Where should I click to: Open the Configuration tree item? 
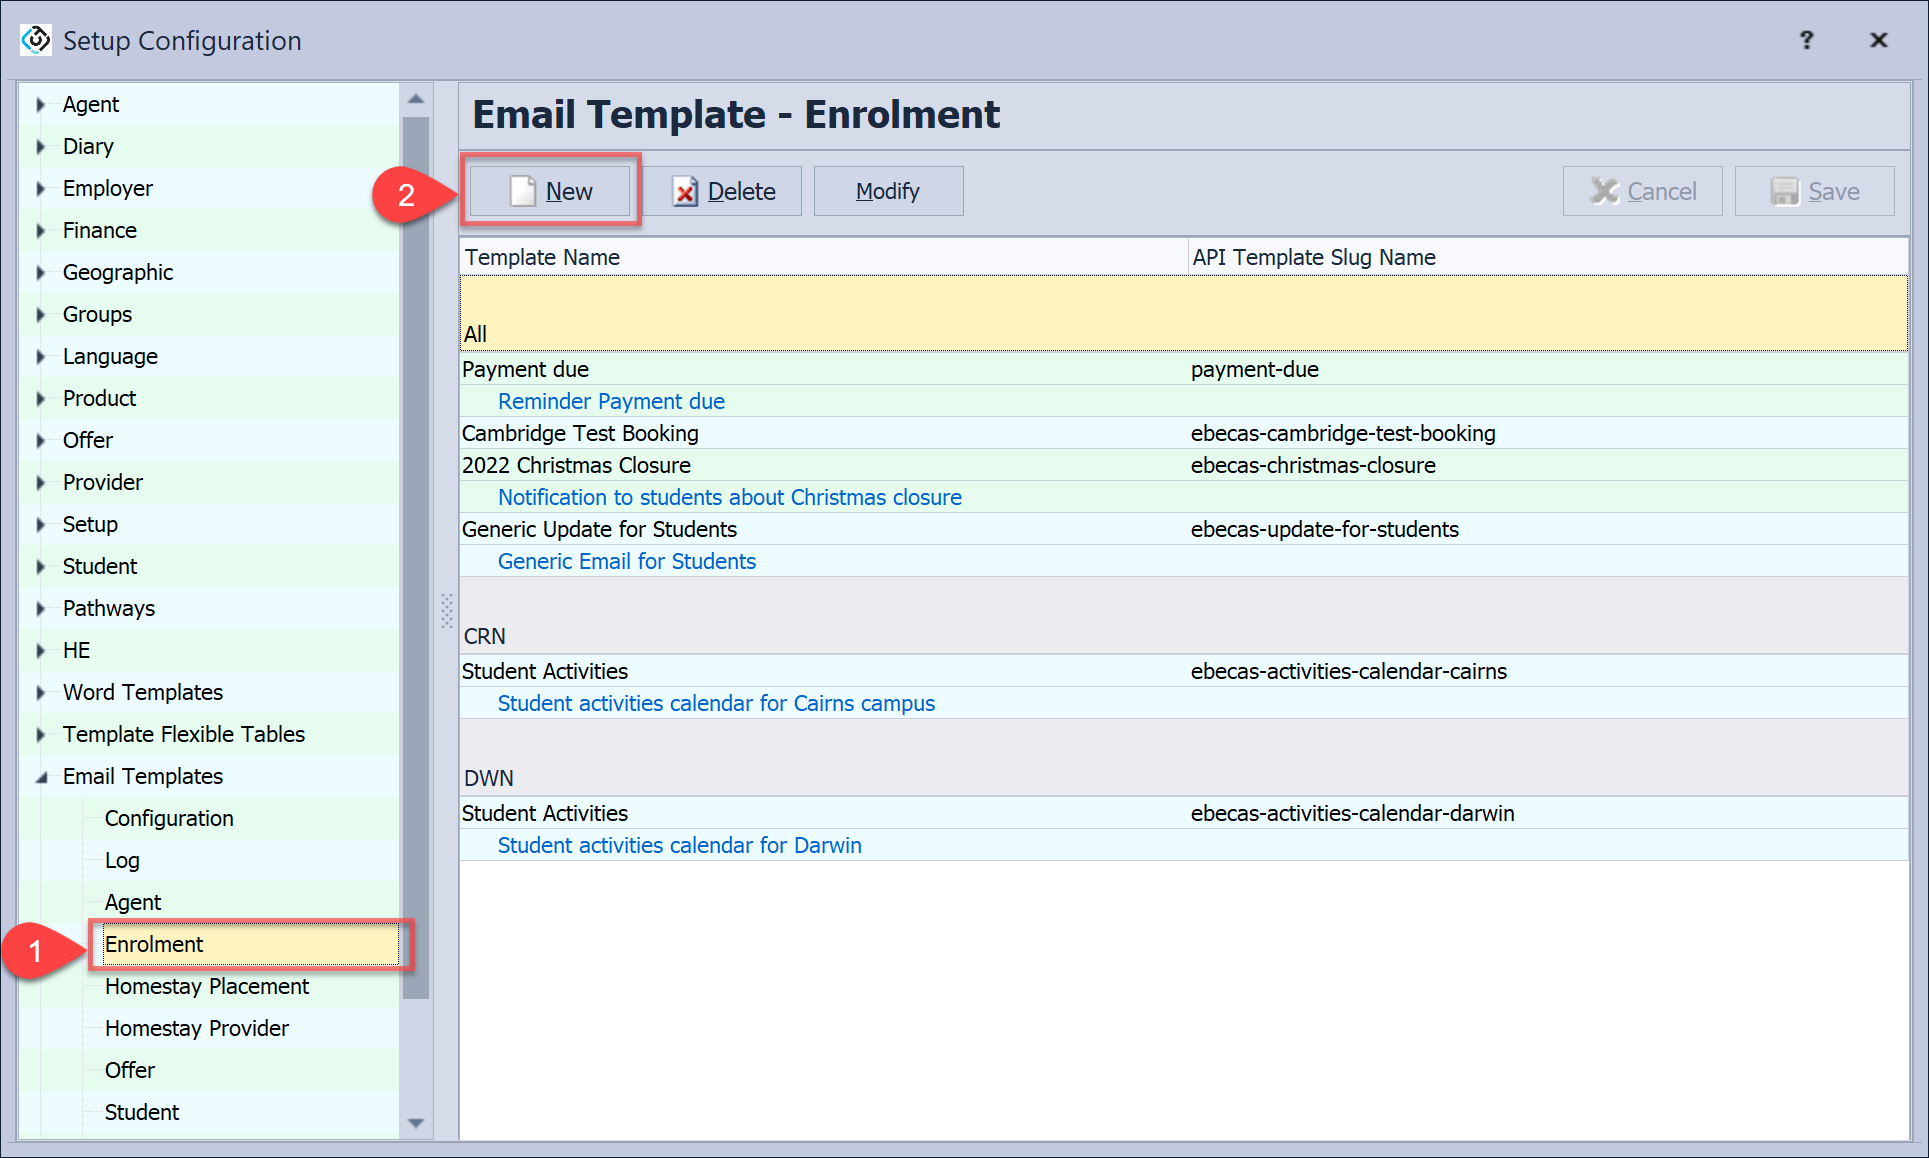pos(169,818)
